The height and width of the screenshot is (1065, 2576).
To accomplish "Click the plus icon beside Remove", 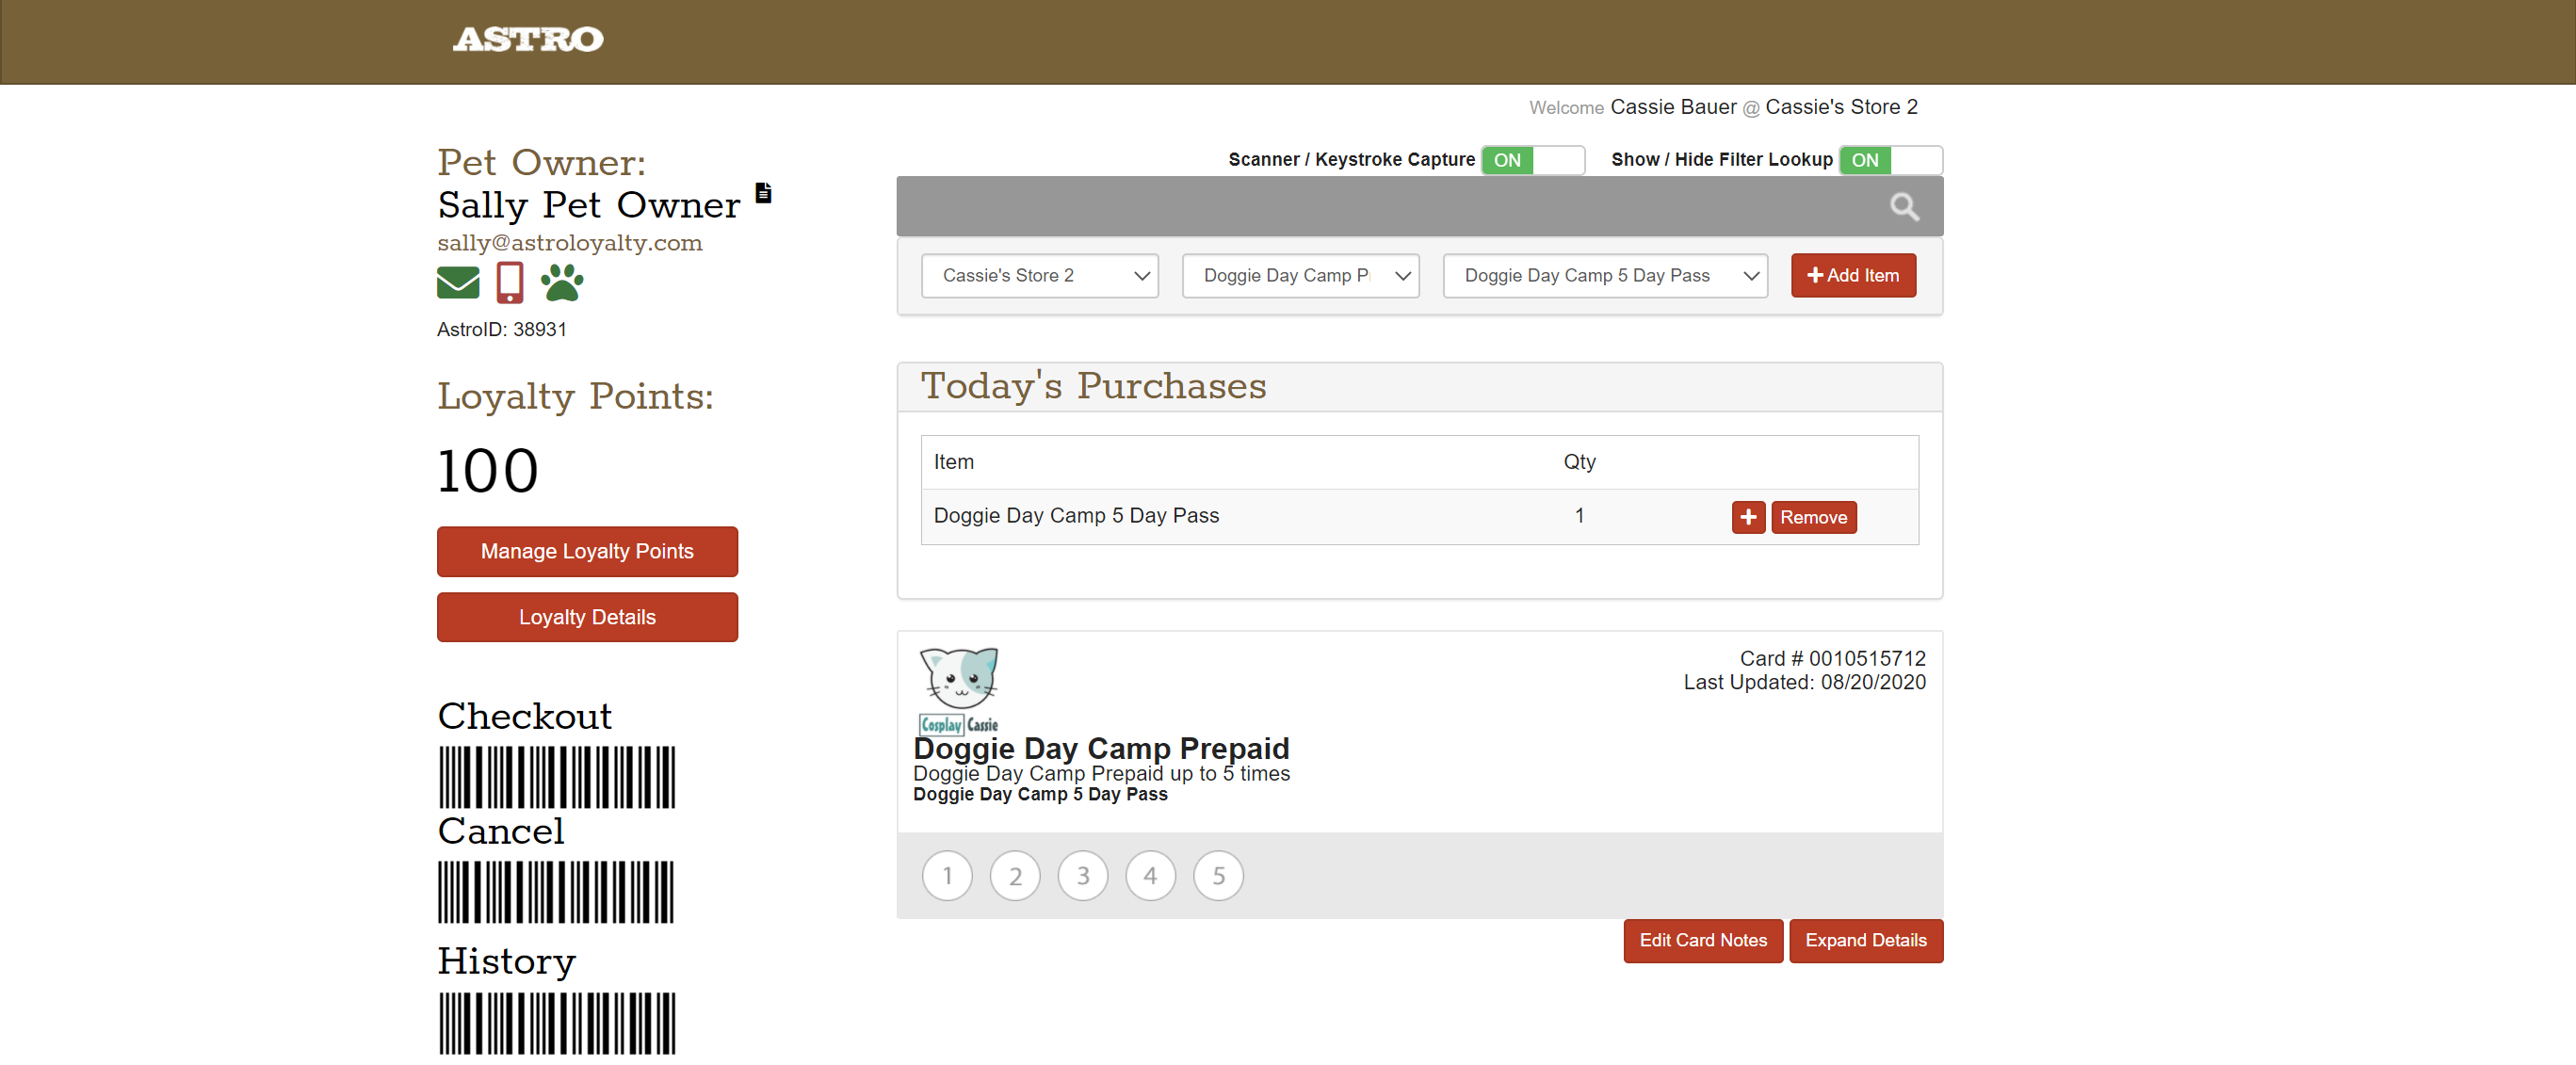I will tap(1747, 517).
